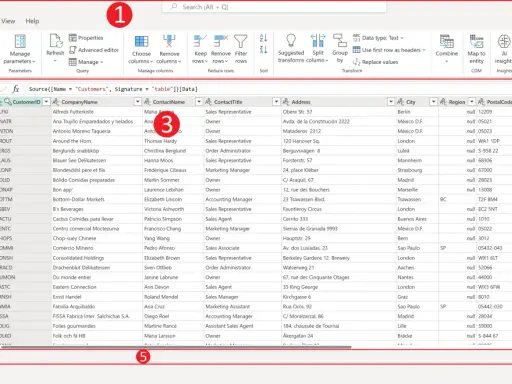Screen dimensions: 512x384
Task: Click the fx formula icon
Action: click(16, 89)
